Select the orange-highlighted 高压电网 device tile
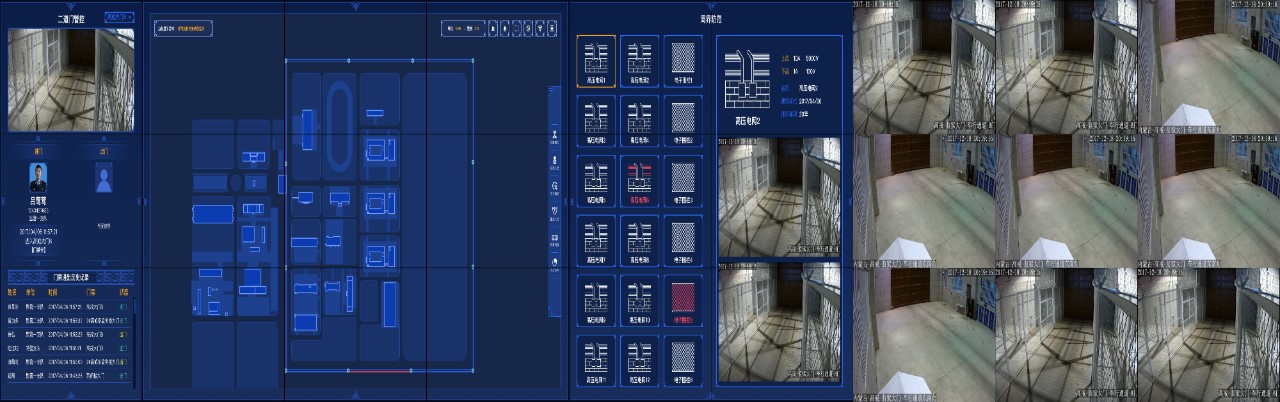1280x402 pixels. coord(596,62)
